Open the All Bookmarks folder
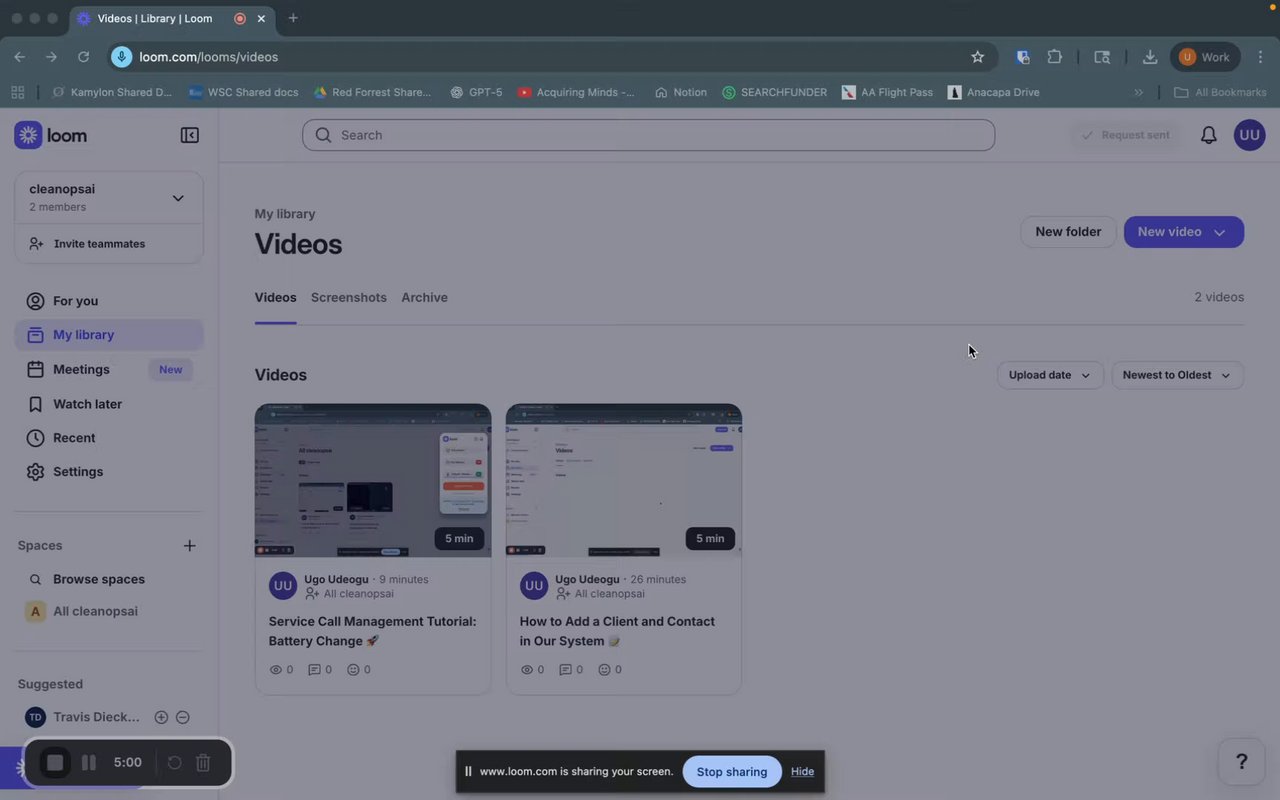Viewport: 1280px width, 800px height. coord(1220,92)
